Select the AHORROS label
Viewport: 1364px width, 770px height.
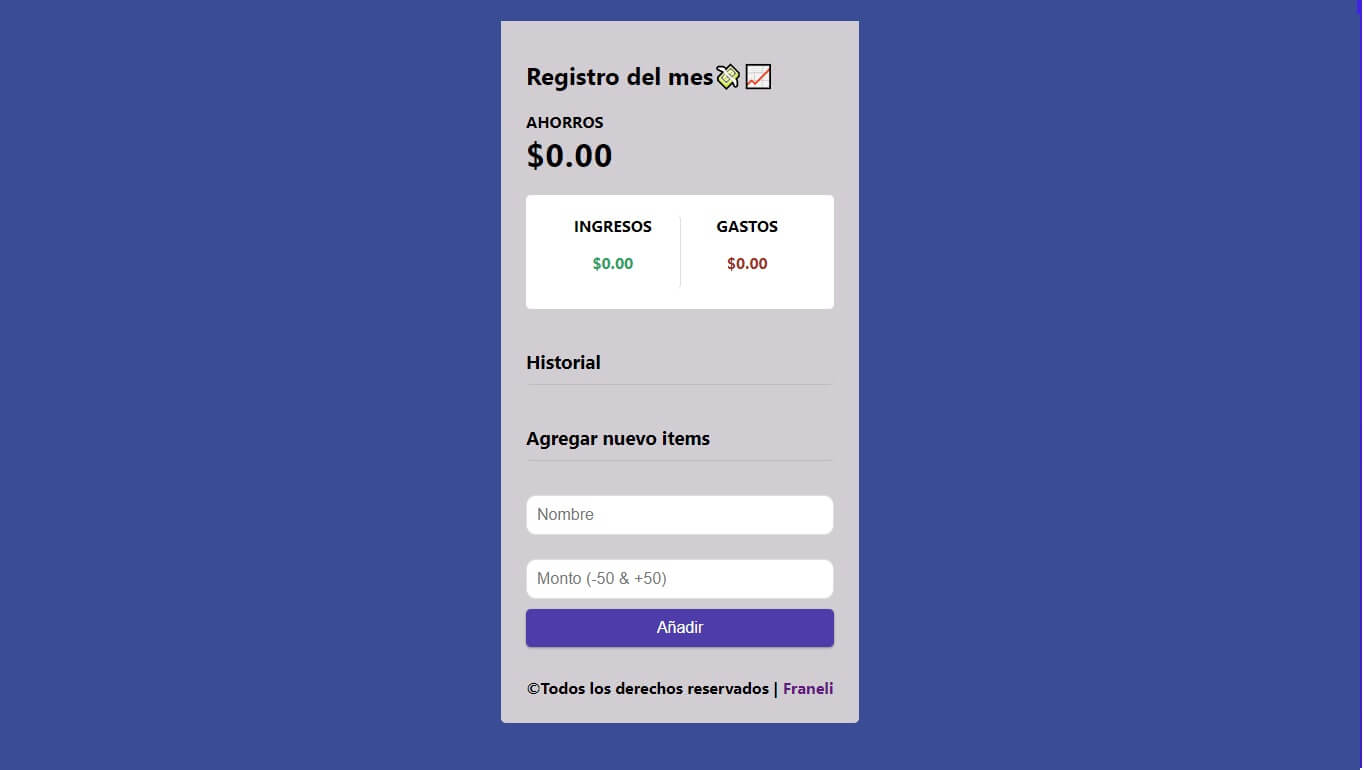(565, 123)
